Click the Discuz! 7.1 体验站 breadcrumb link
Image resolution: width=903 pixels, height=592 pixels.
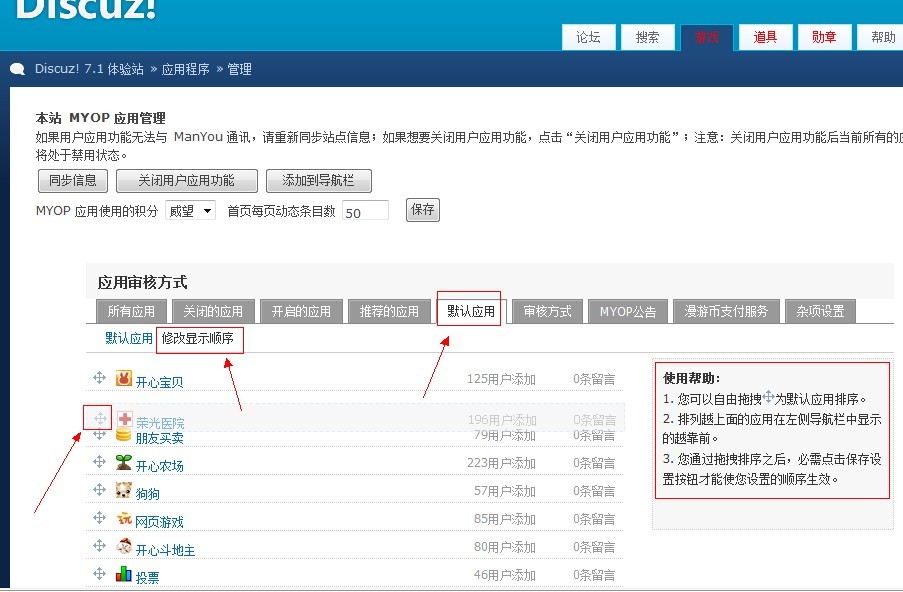point(89,69)
